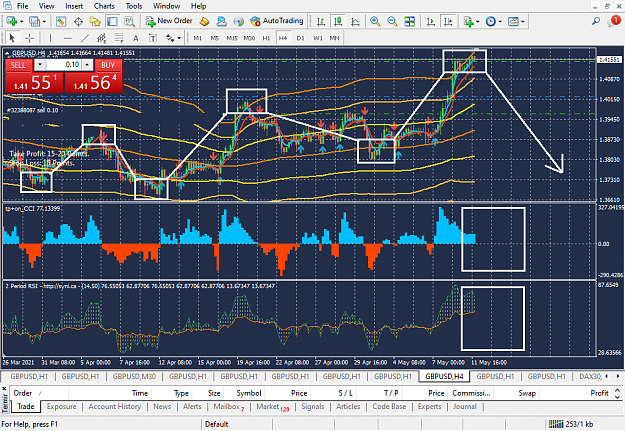The height and width of the screenshot is (431, 625).
Task: Select the horizontal line tool
Action: pos(67,38)
